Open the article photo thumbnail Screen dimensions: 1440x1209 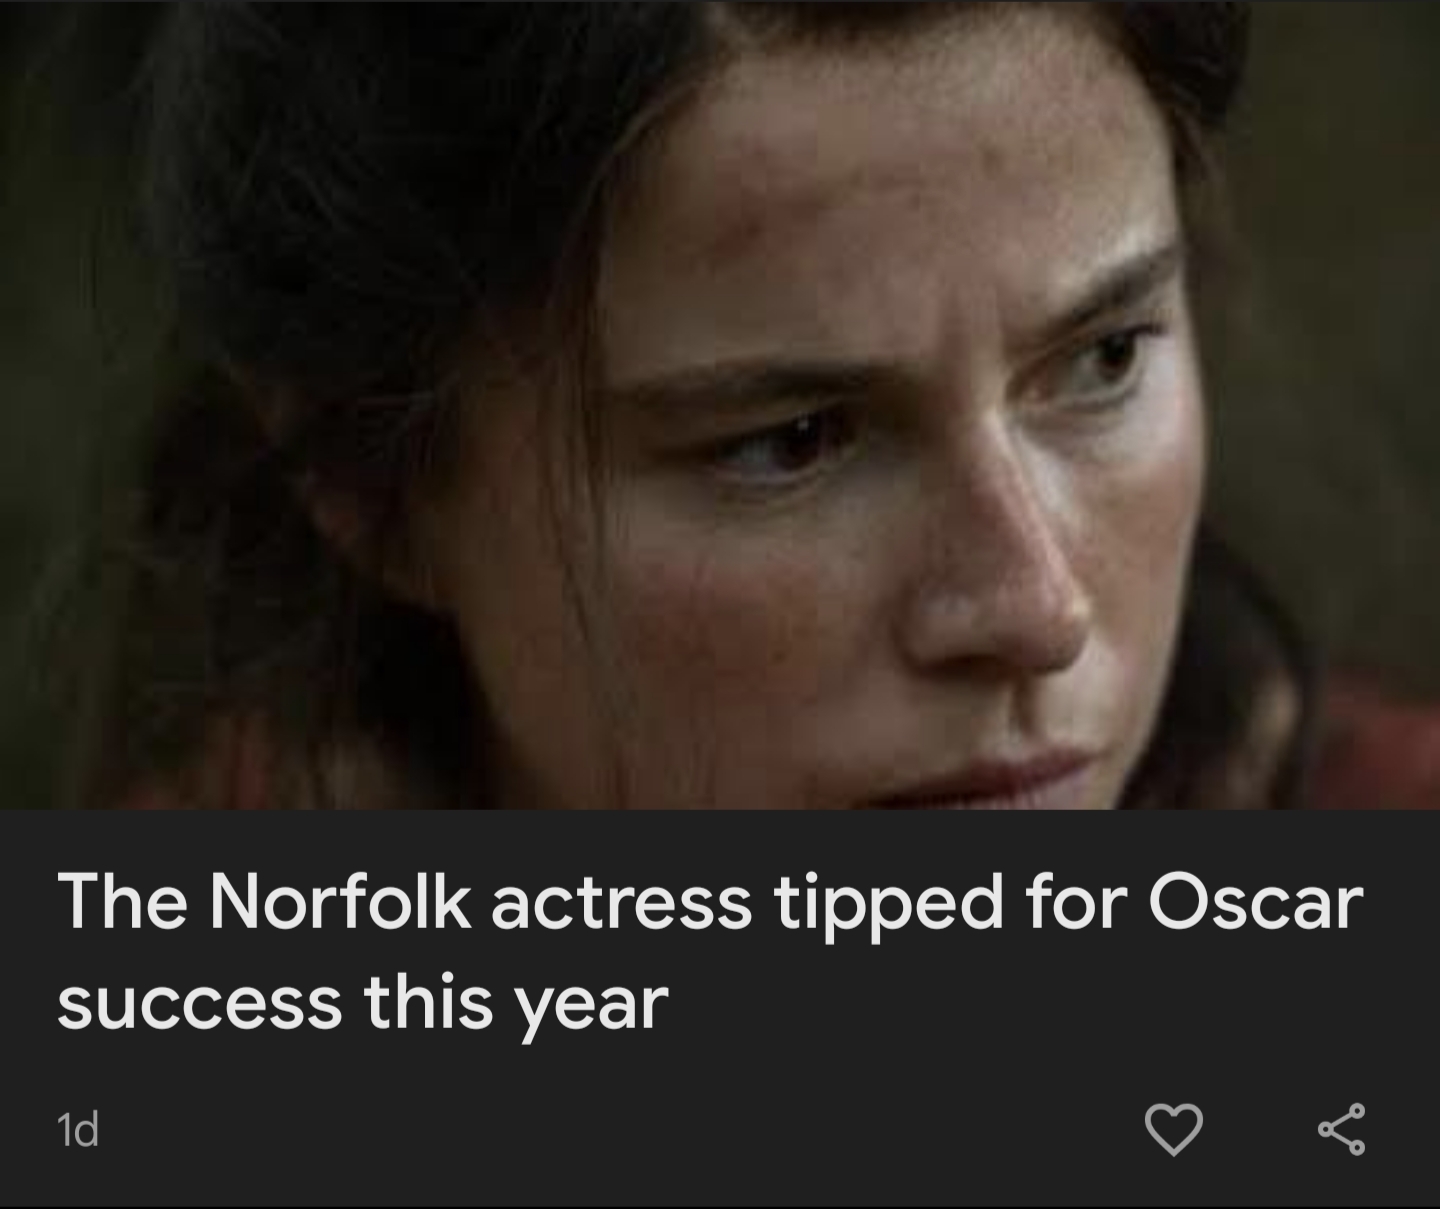(x=720, y=404)
